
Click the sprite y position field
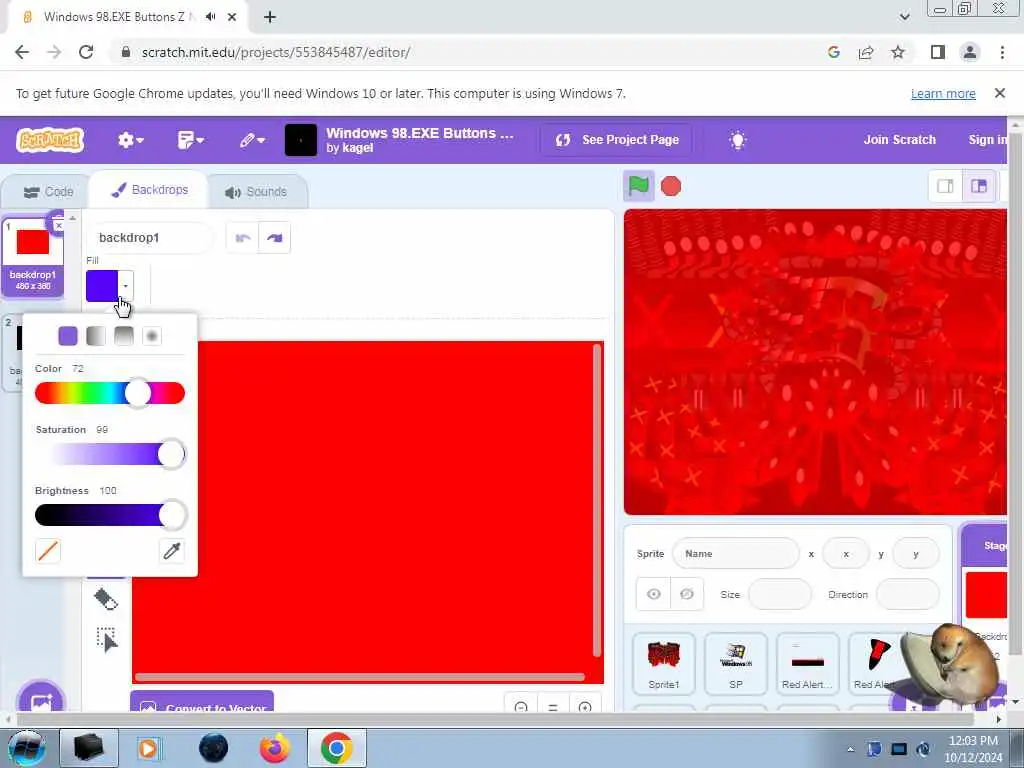tap(916, 553)
